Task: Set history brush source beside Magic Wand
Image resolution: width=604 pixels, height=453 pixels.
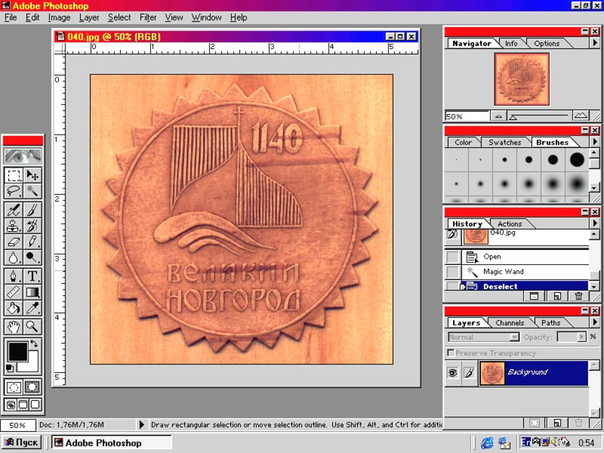Action: pyautogui.click(x=453, y=272)
